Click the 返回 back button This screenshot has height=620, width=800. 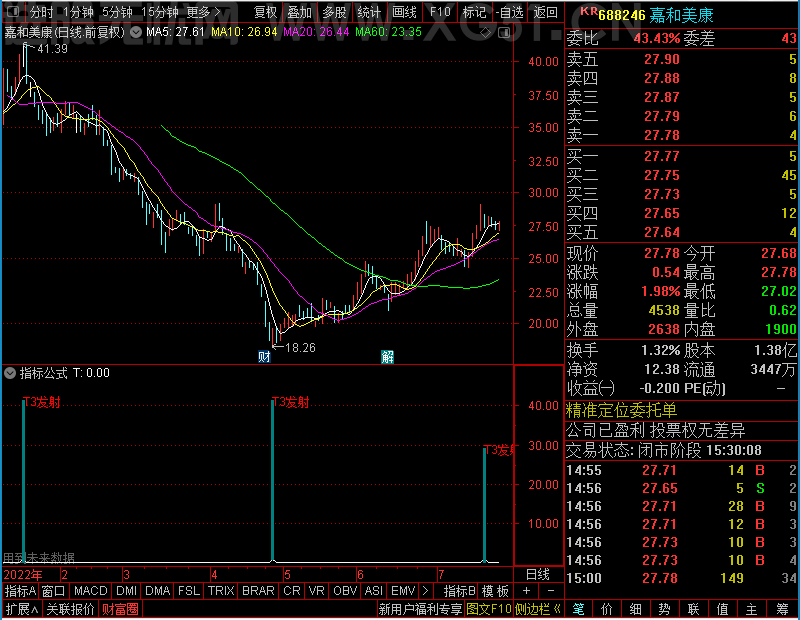pyautogui.click(x=545, y=12)
